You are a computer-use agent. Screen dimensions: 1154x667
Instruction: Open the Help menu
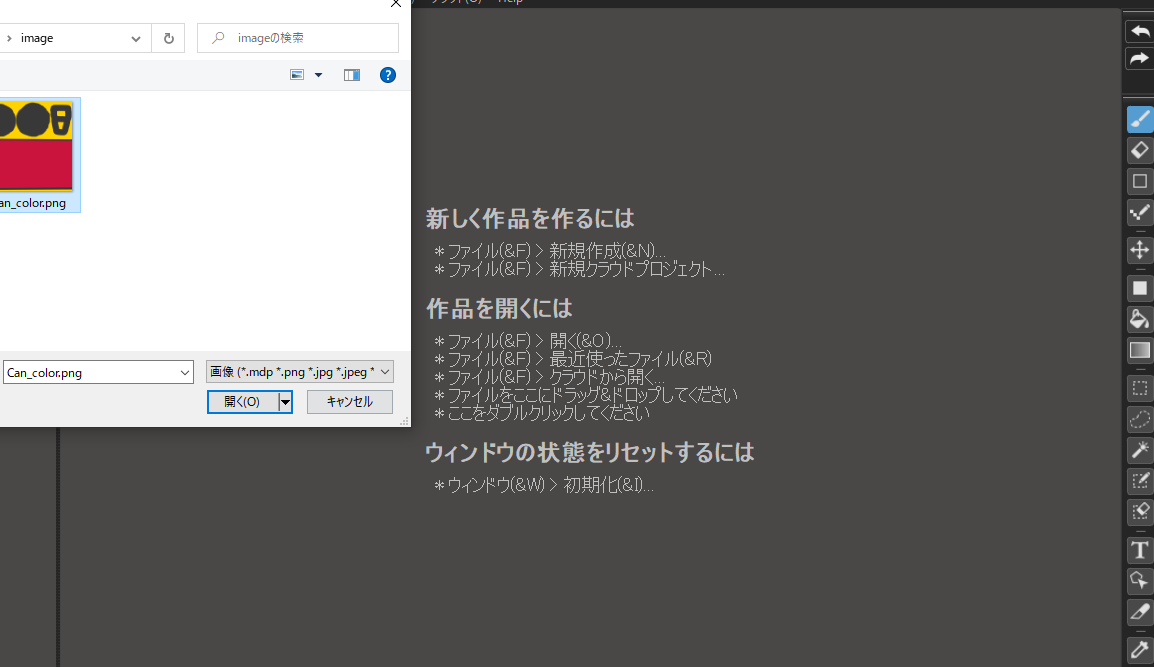[x=510, y=2]
